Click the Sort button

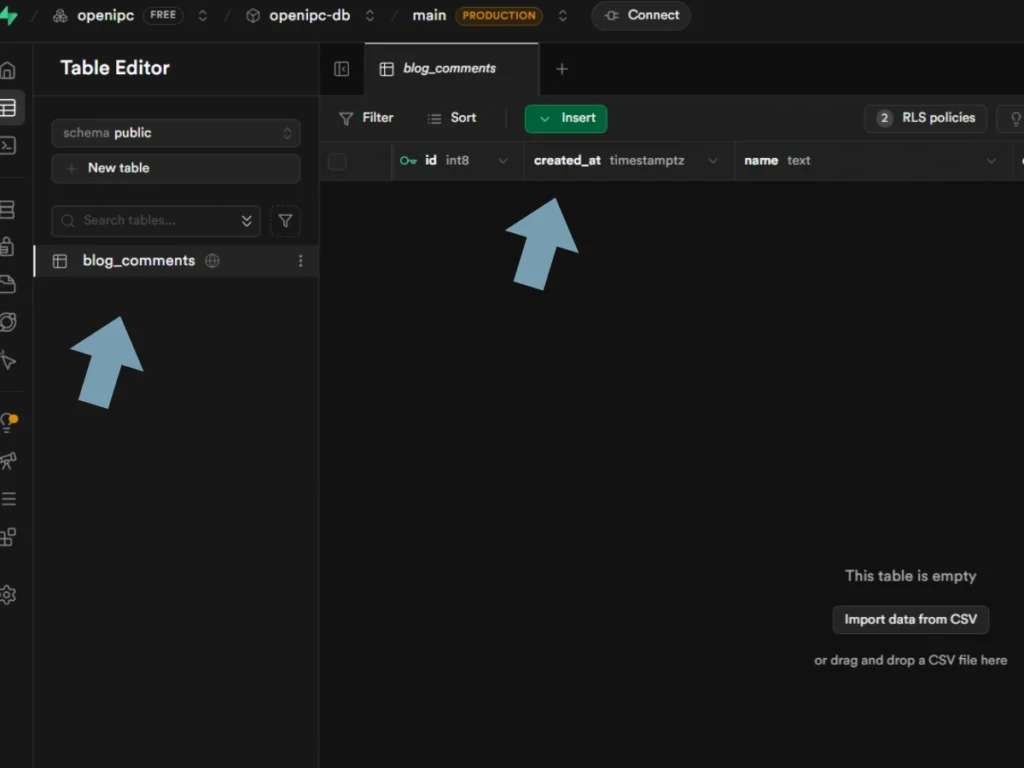(452, 118)
